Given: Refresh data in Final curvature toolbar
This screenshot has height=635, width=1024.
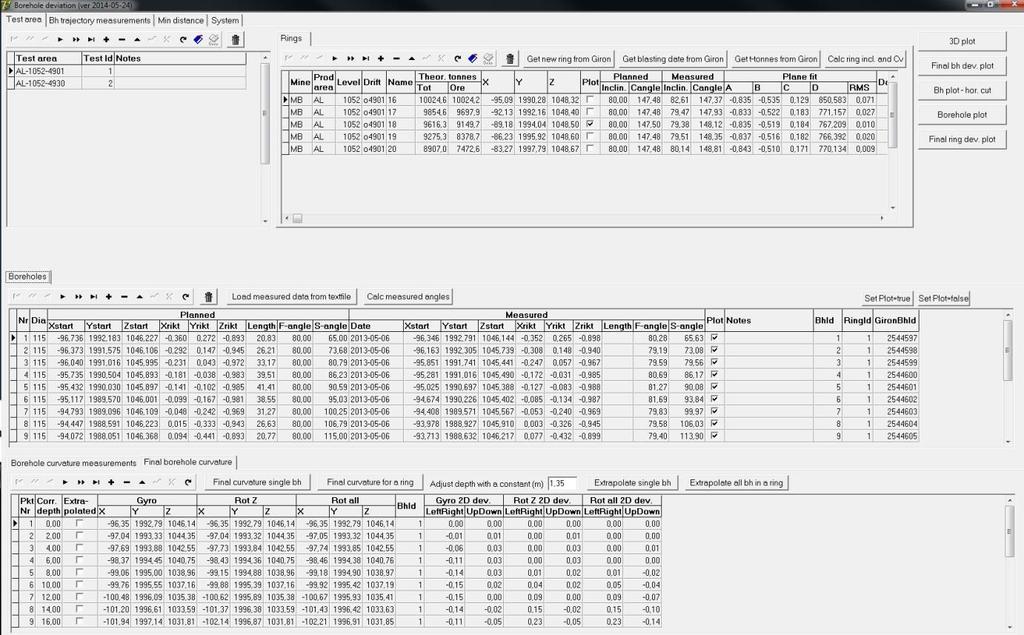Looking at the screenshot, I should tap(187, 482).
